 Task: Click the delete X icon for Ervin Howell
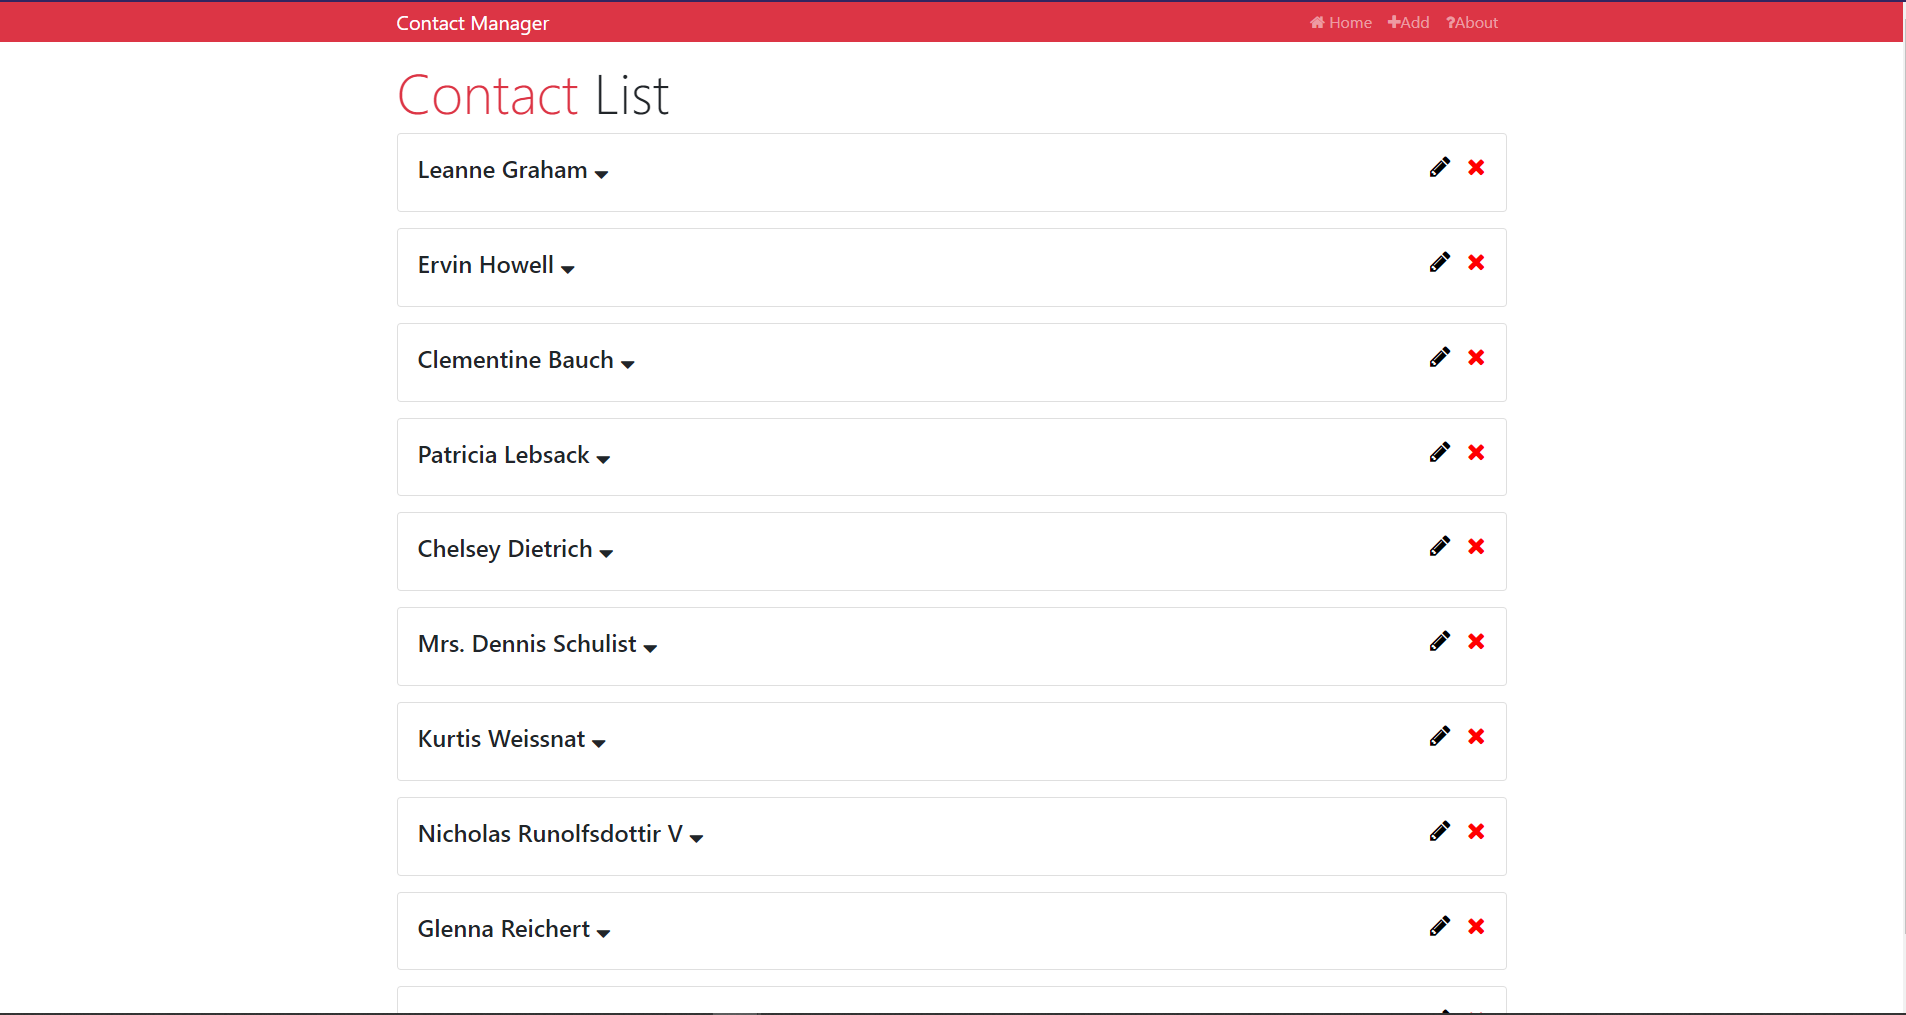[x=1476, y=263]
